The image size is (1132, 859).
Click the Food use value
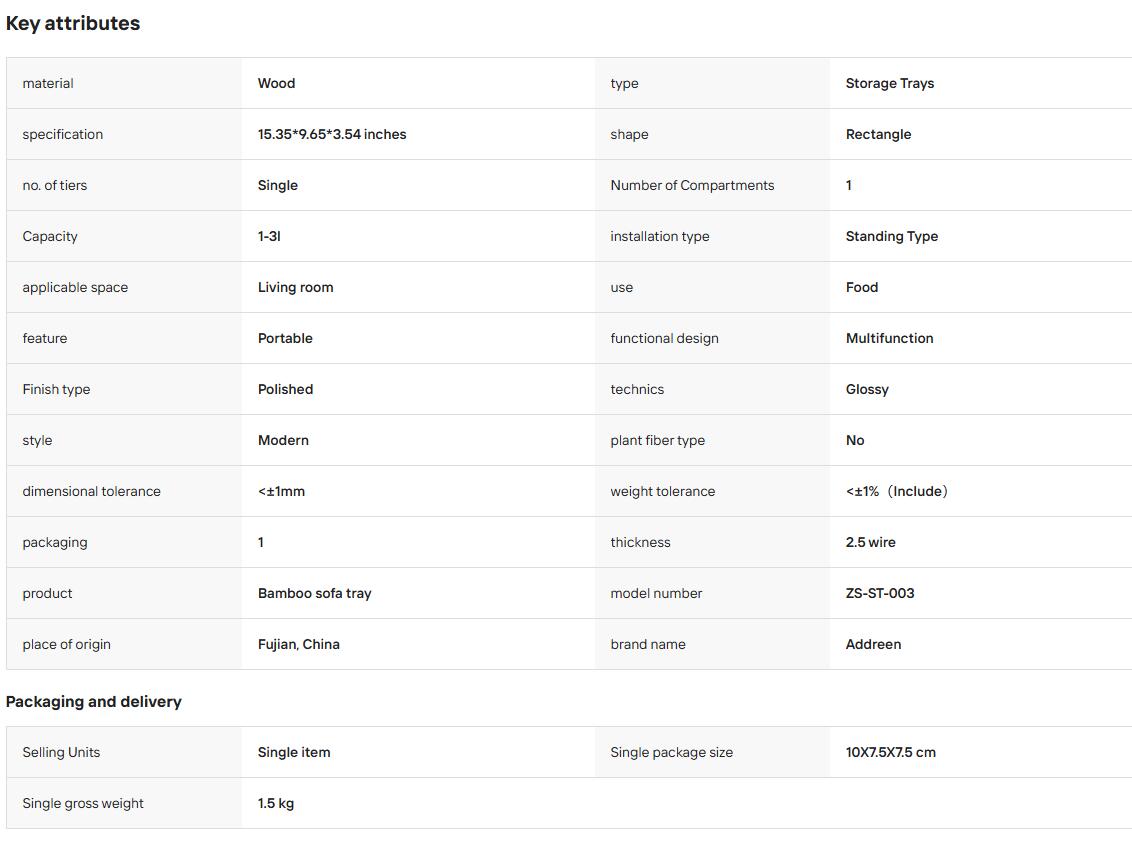coord(862,287)
